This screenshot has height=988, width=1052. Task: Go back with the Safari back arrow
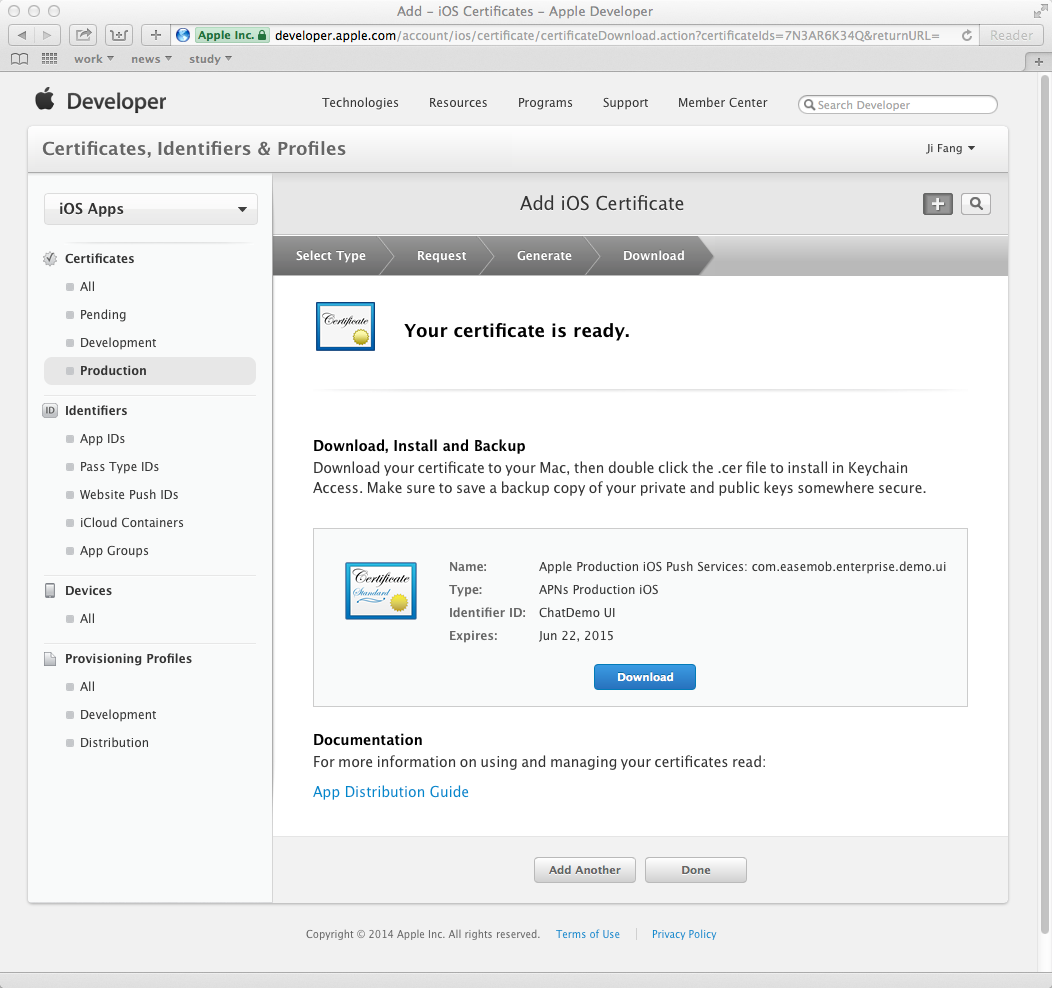click(x=21, y=35)
